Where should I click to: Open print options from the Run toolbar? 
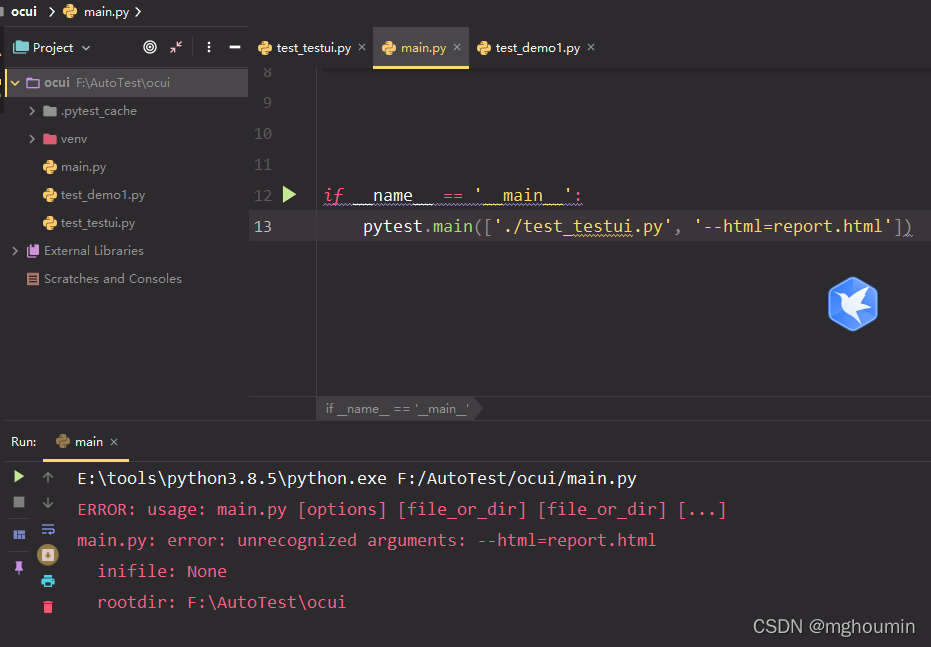47,579
